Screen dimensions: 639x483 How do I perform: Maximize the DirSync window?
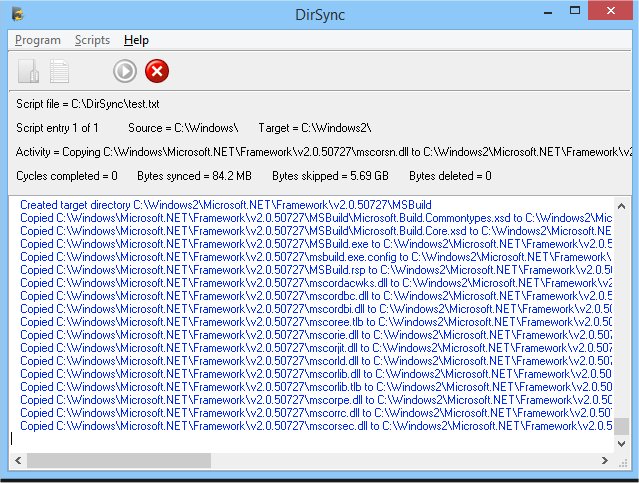pos(575,11)
